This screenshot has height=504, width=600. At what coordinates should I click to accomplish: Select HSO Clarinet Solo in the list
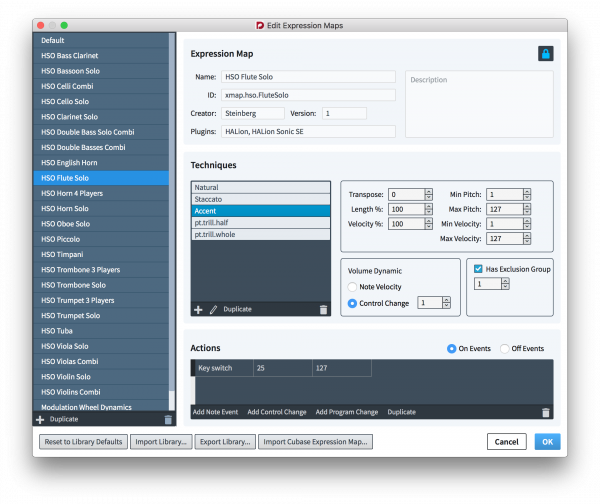101,117
